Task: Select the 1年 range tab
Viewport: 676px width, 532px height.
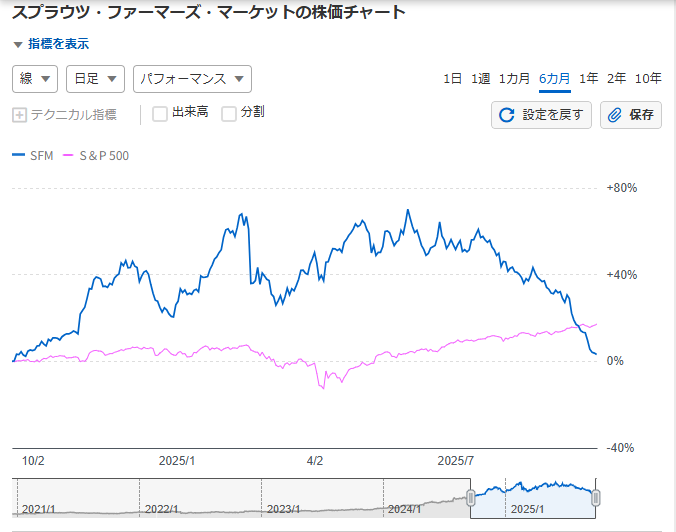Action: point(588,78)
